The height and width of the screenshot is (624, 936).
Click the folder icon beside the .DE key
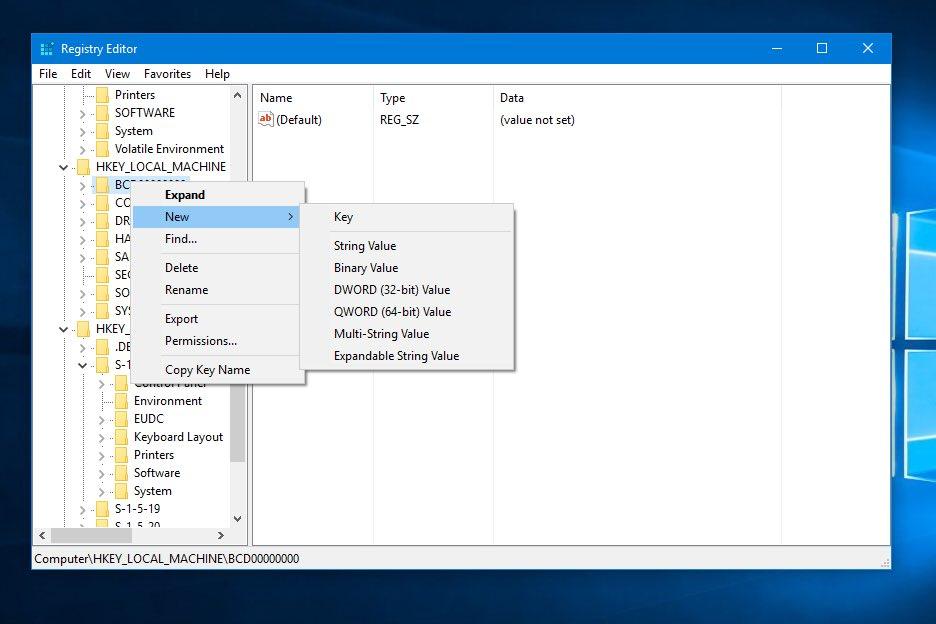[x=103, y=347]
